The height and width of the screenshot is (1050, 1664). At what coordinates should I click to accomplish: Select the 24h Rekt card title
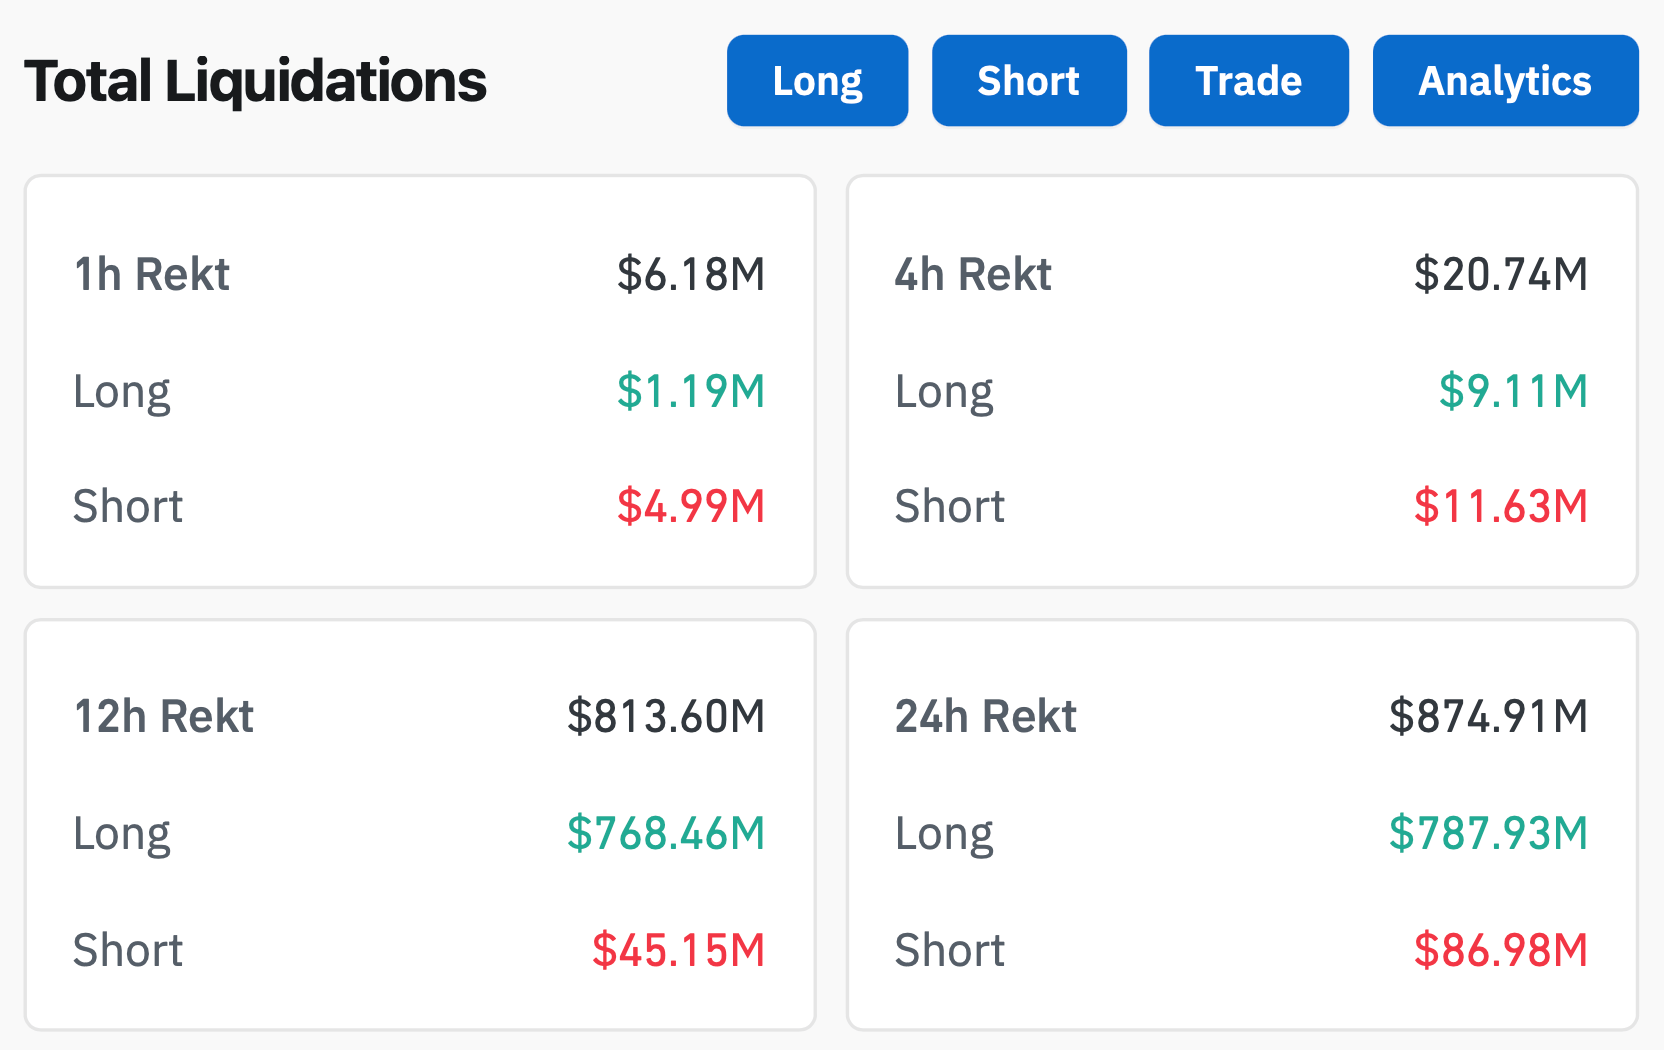985,717
